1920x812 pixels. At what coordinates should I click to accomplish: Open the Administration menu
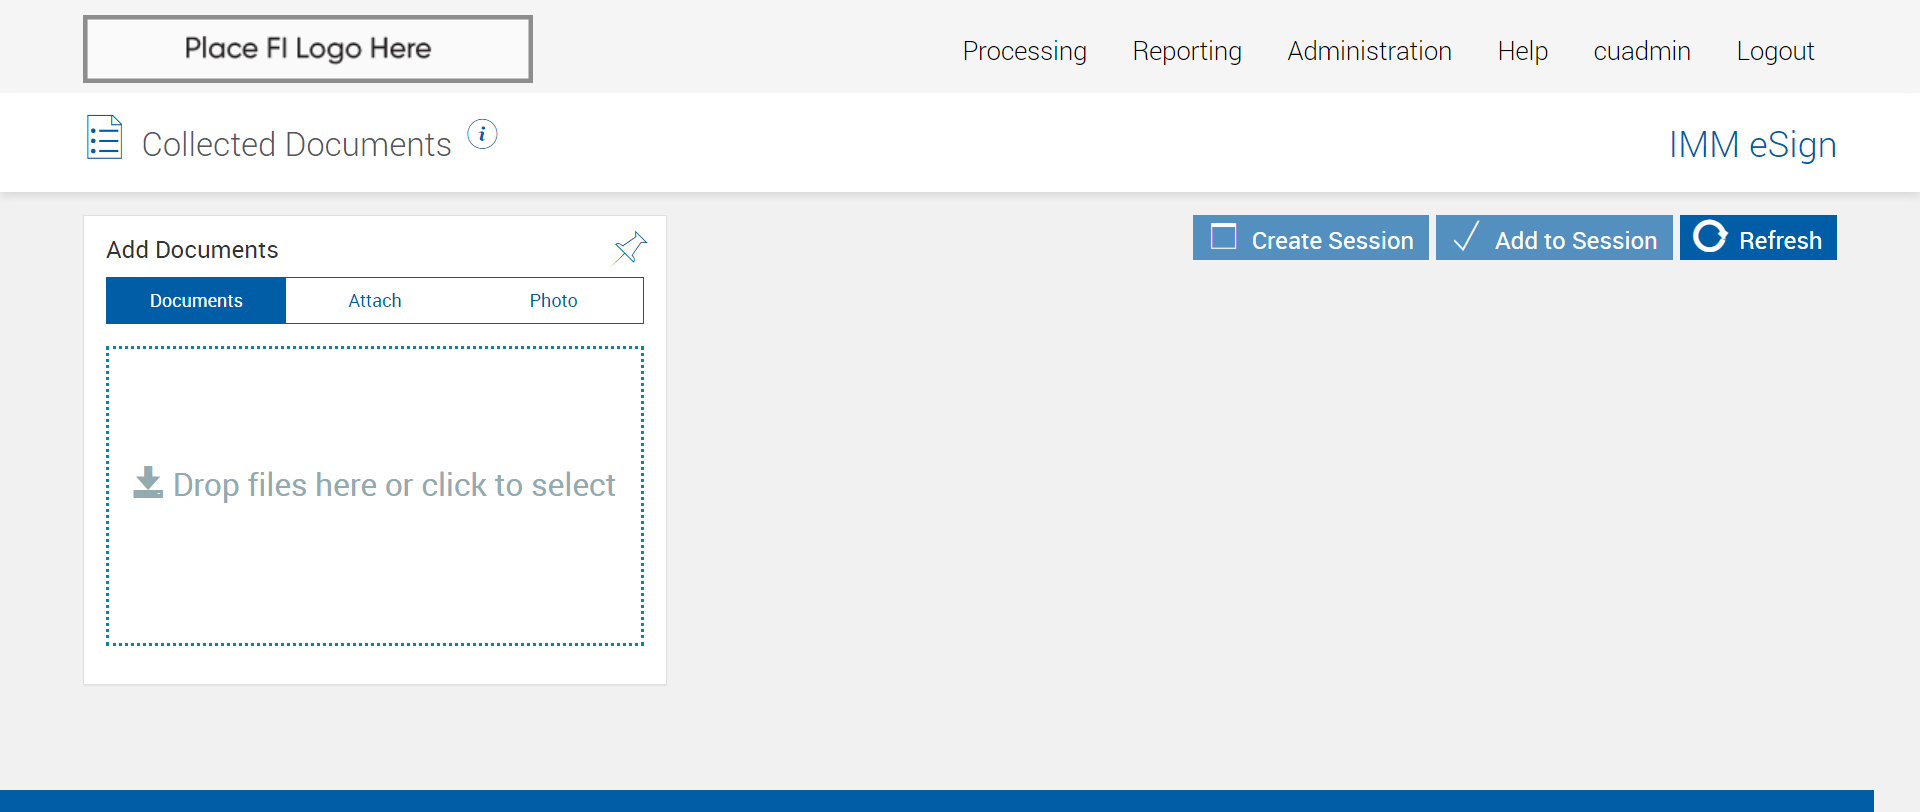pos(1369,51)
